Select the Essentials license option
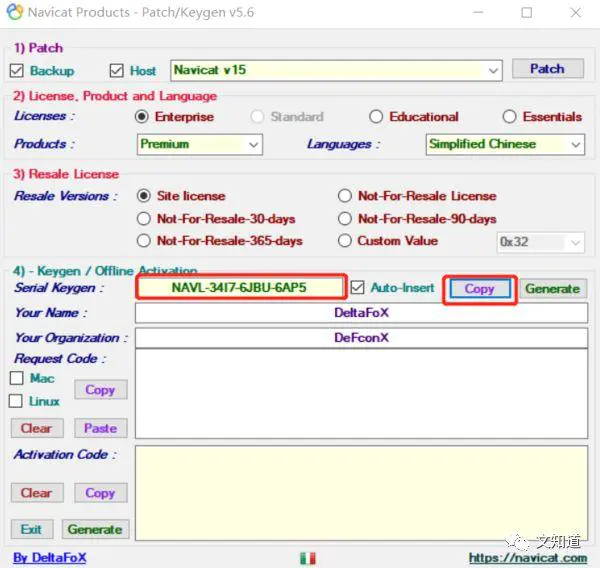The width and height of the screenshot is (600, 568). (x=509, y=116)
